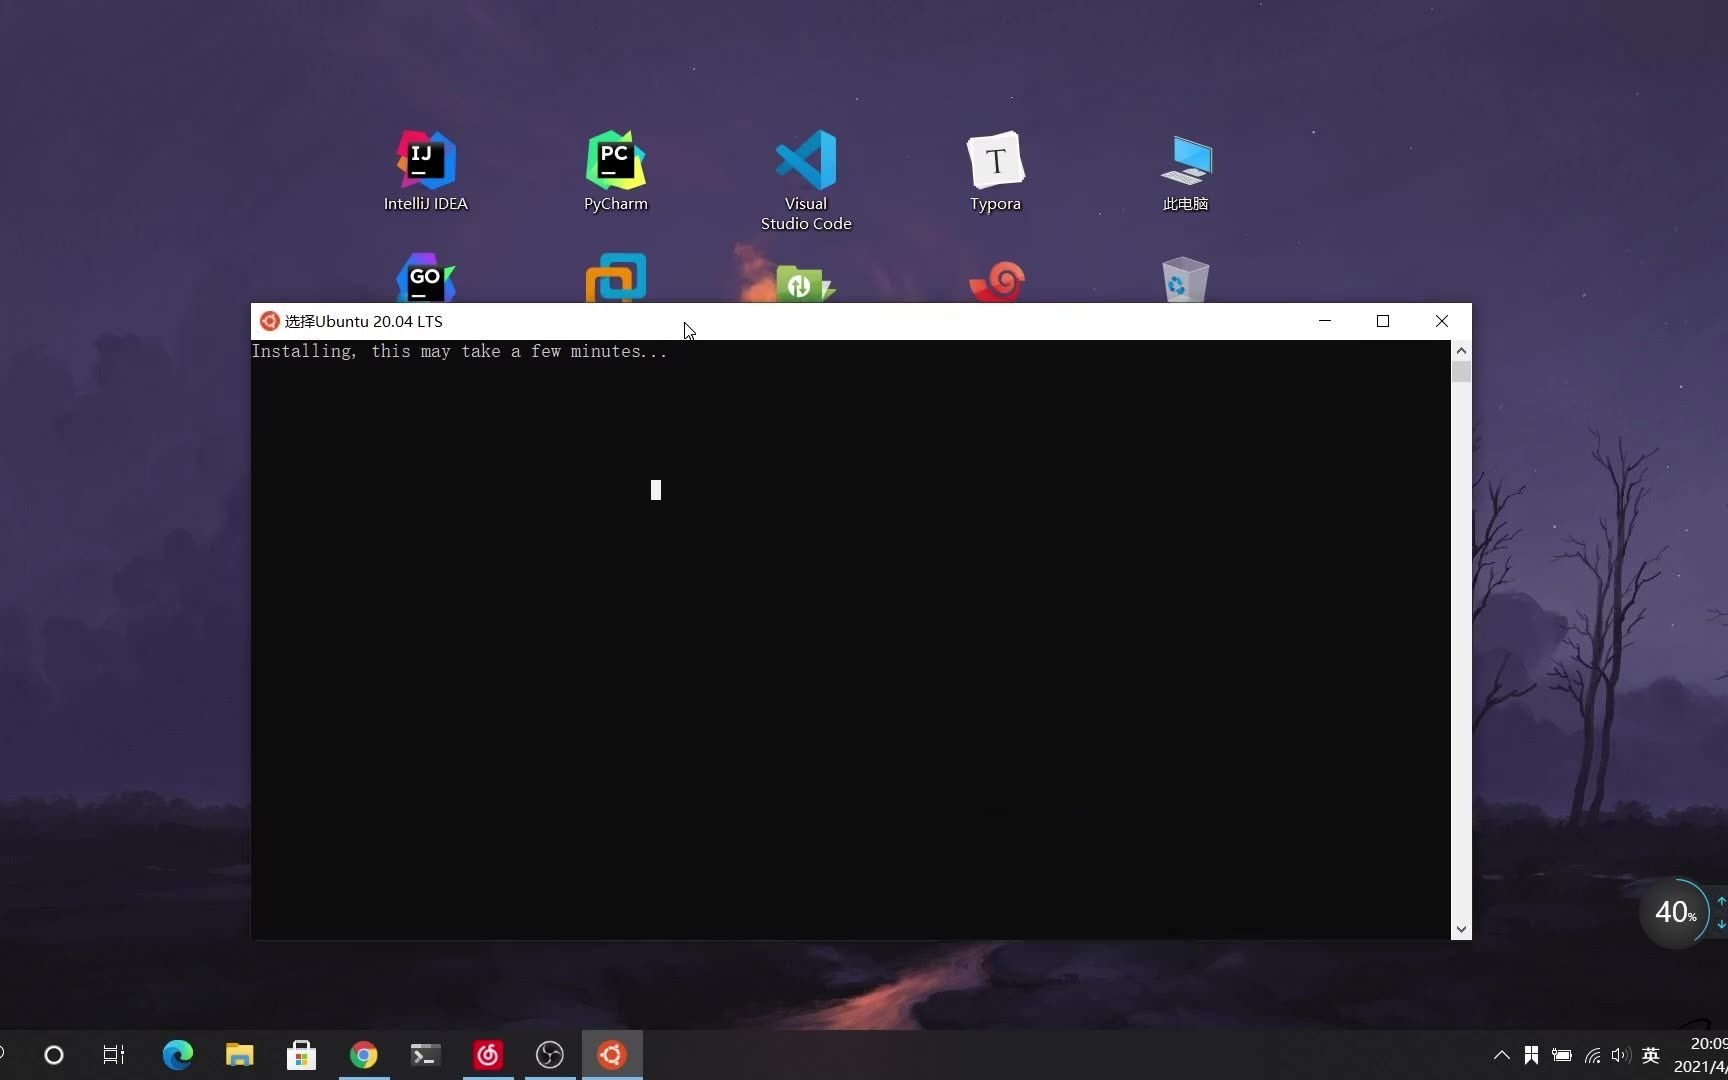Open Task View from the taskbar
Image resolution: width=1728 pixels, height=1080 pixels.
pyautogui.click(x=113, y=1055)
